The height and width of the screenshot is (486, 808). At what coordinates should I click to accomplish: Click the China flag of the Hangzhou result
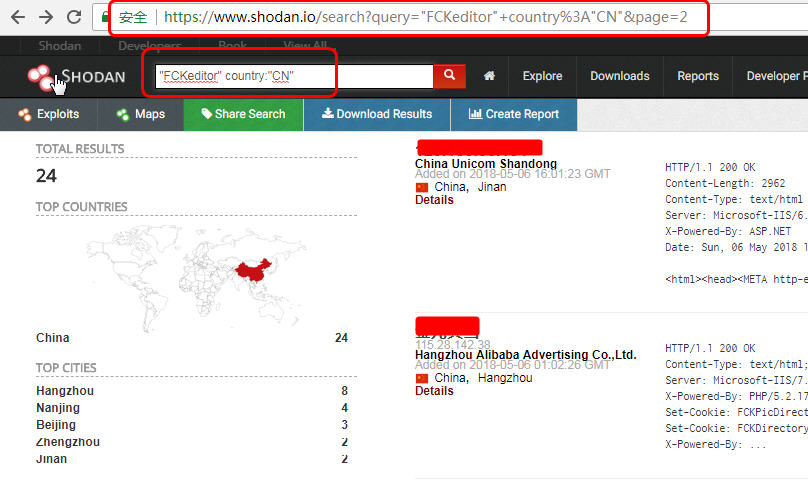click(422, 379)
